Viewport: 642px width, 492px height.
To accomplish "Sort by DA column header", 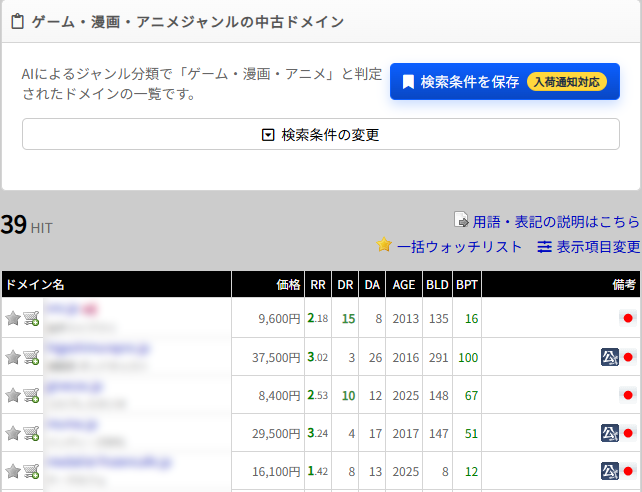I will (372, 284).
